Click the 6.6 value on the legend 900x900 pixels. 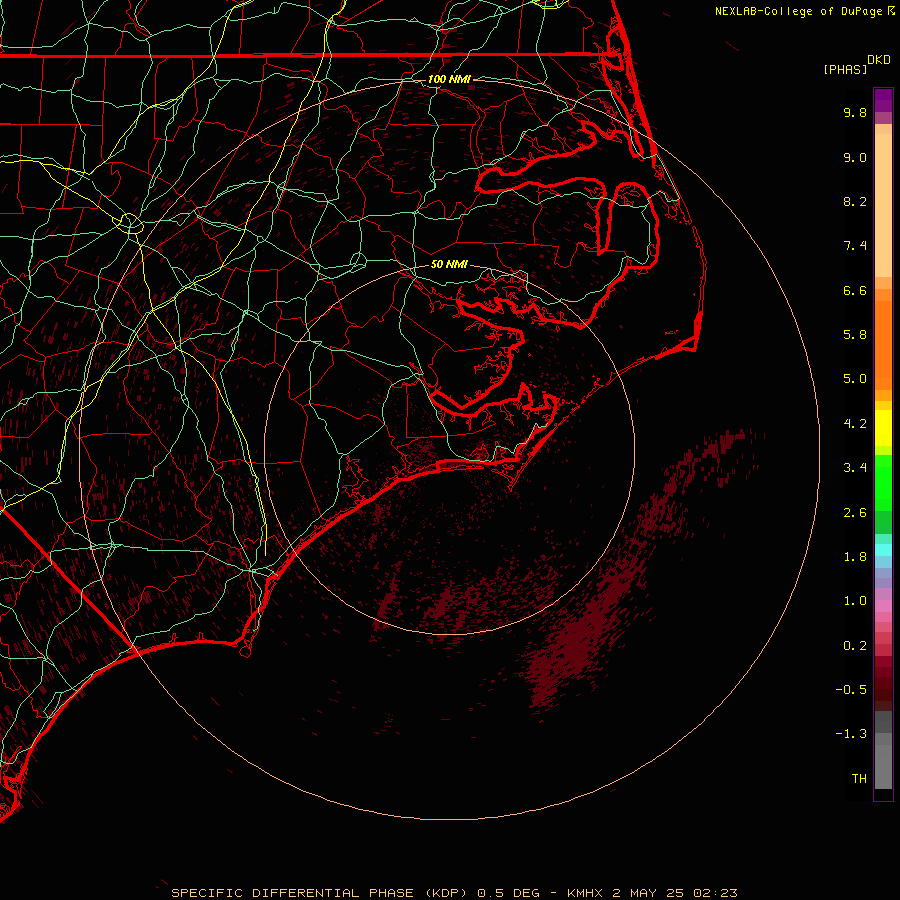(x=855, y=290)
